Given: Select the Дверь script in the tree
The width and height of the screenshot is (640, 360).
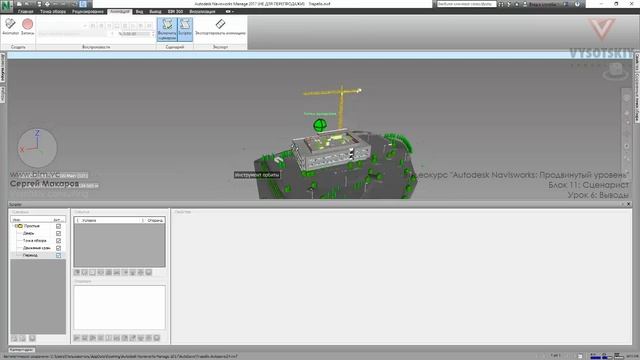Looking at the screenshot, I should (x=29, y=233).
